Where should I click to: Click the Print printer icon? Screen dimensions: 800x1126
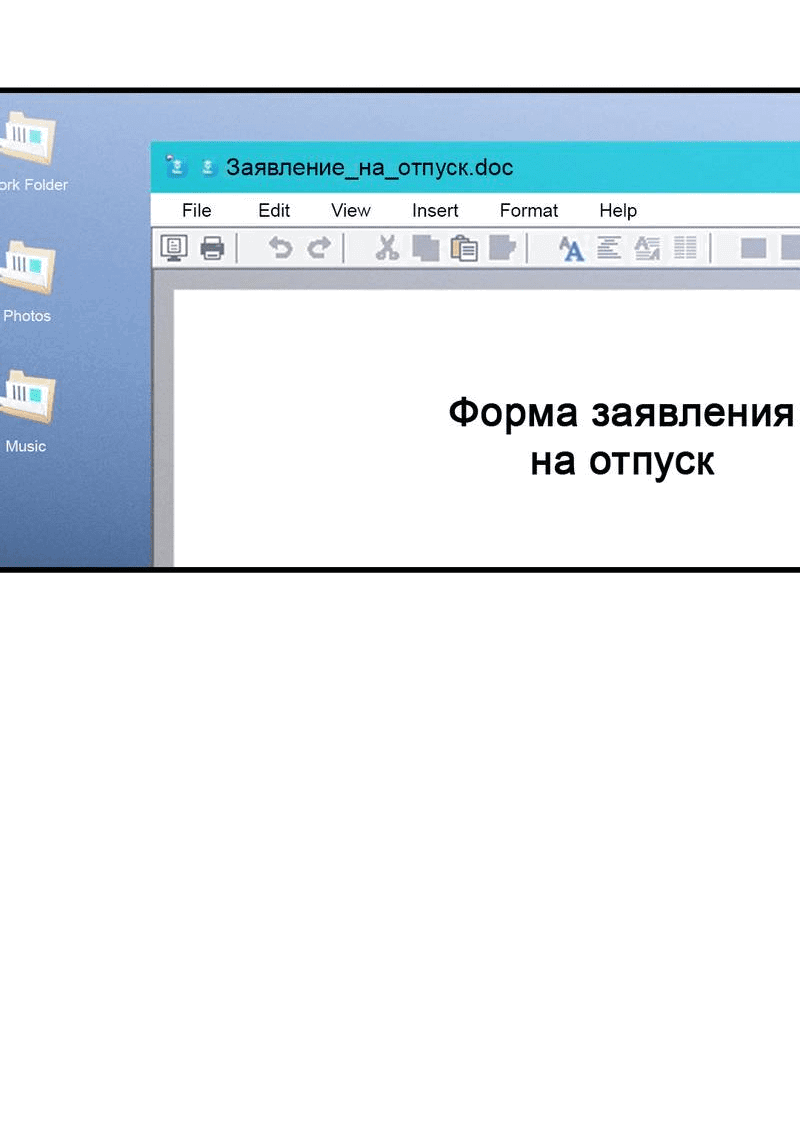tap(212, 247)
